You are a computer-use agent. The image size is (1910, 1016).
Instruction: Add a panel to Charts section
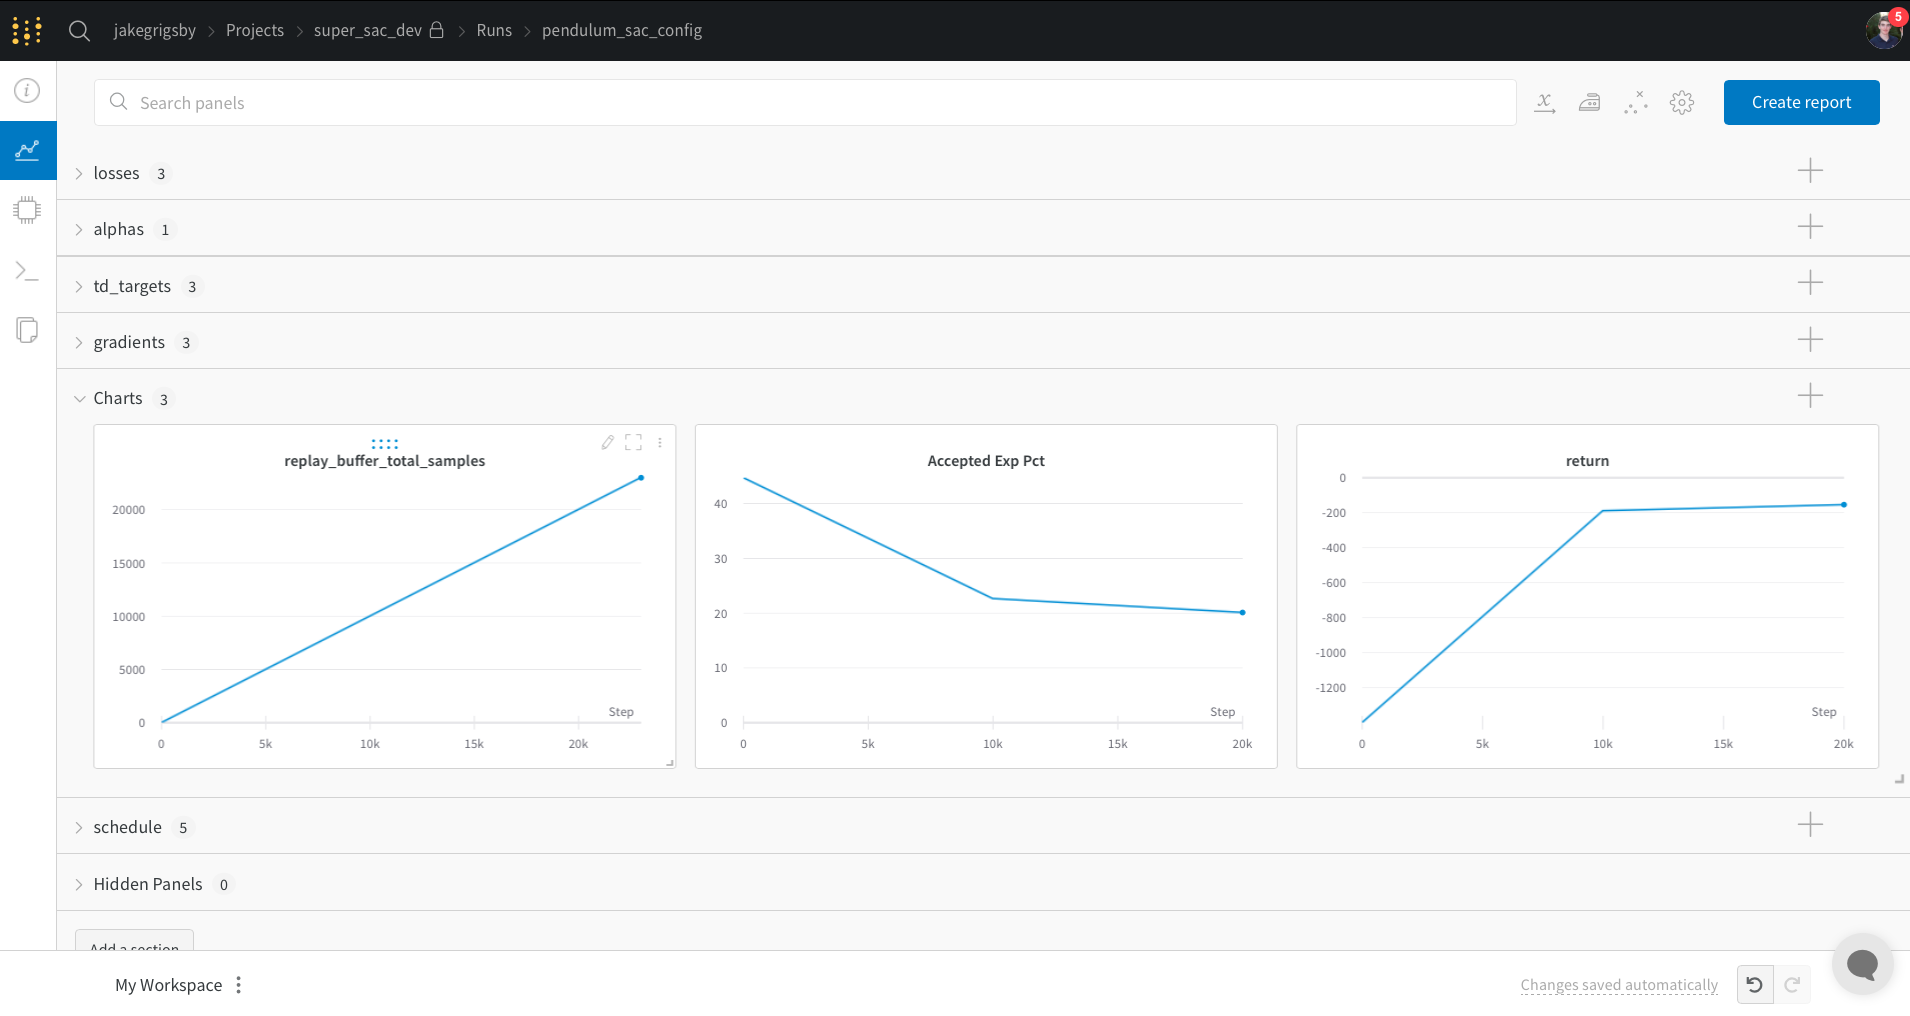point(1810,396)
